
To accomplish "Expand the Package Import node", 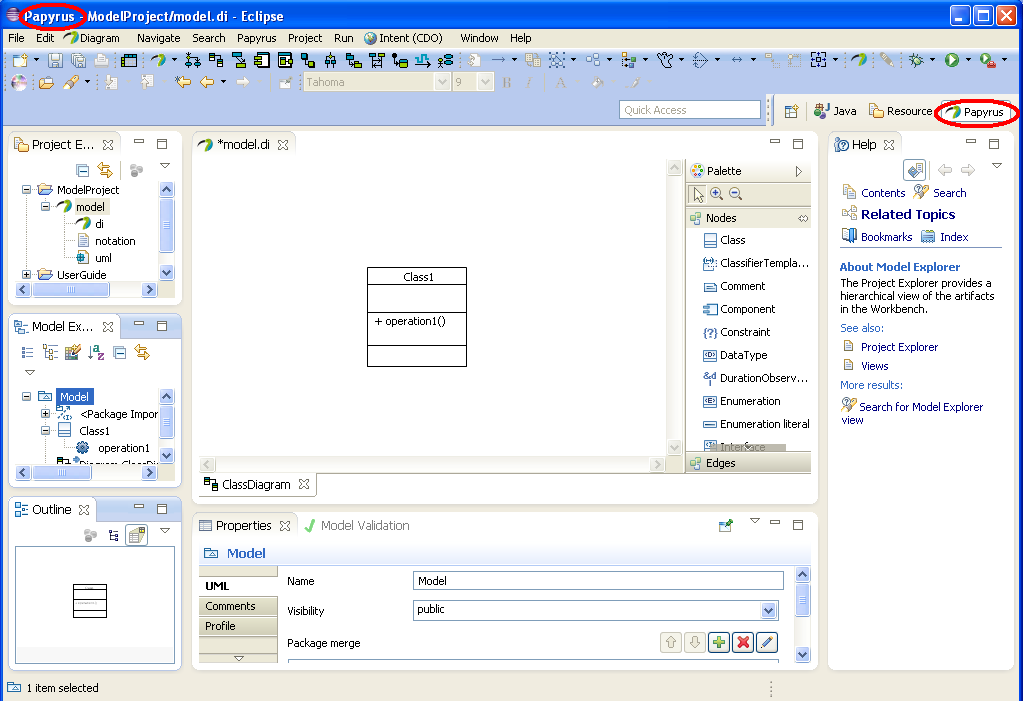I will (x=45, y=413).
